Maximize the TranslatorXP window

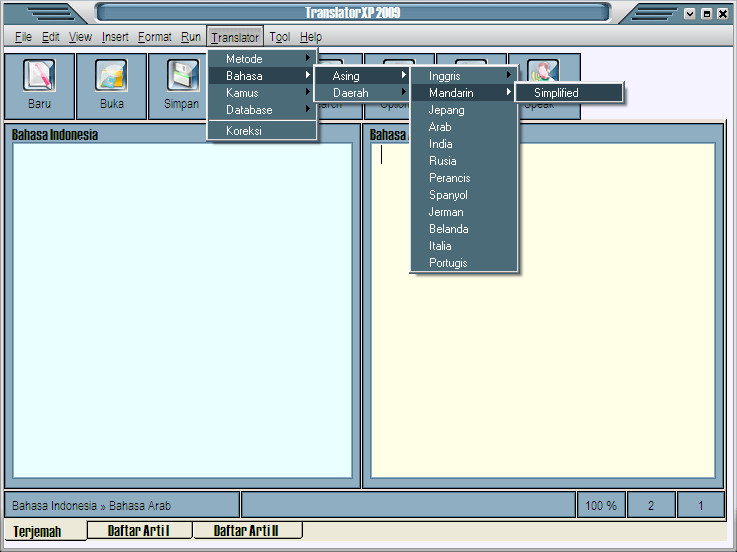click(x=706, y=14)
